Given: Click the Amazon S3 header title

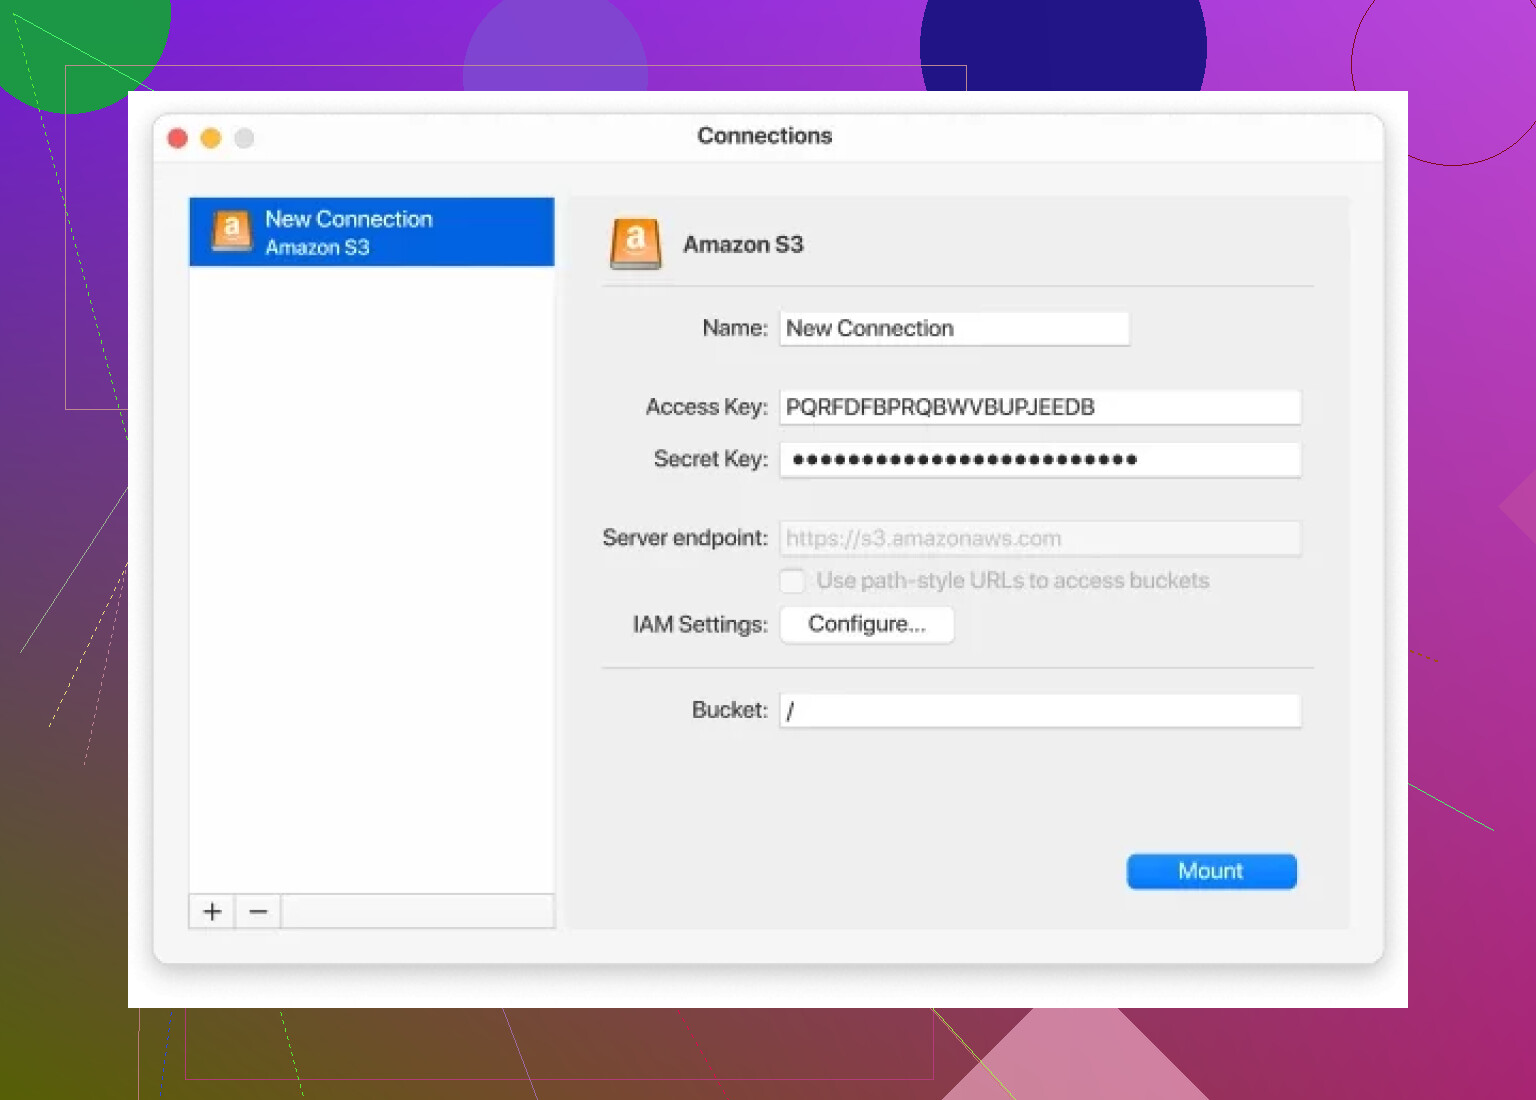Looking at the screenshot, I should tap(743, 245).
